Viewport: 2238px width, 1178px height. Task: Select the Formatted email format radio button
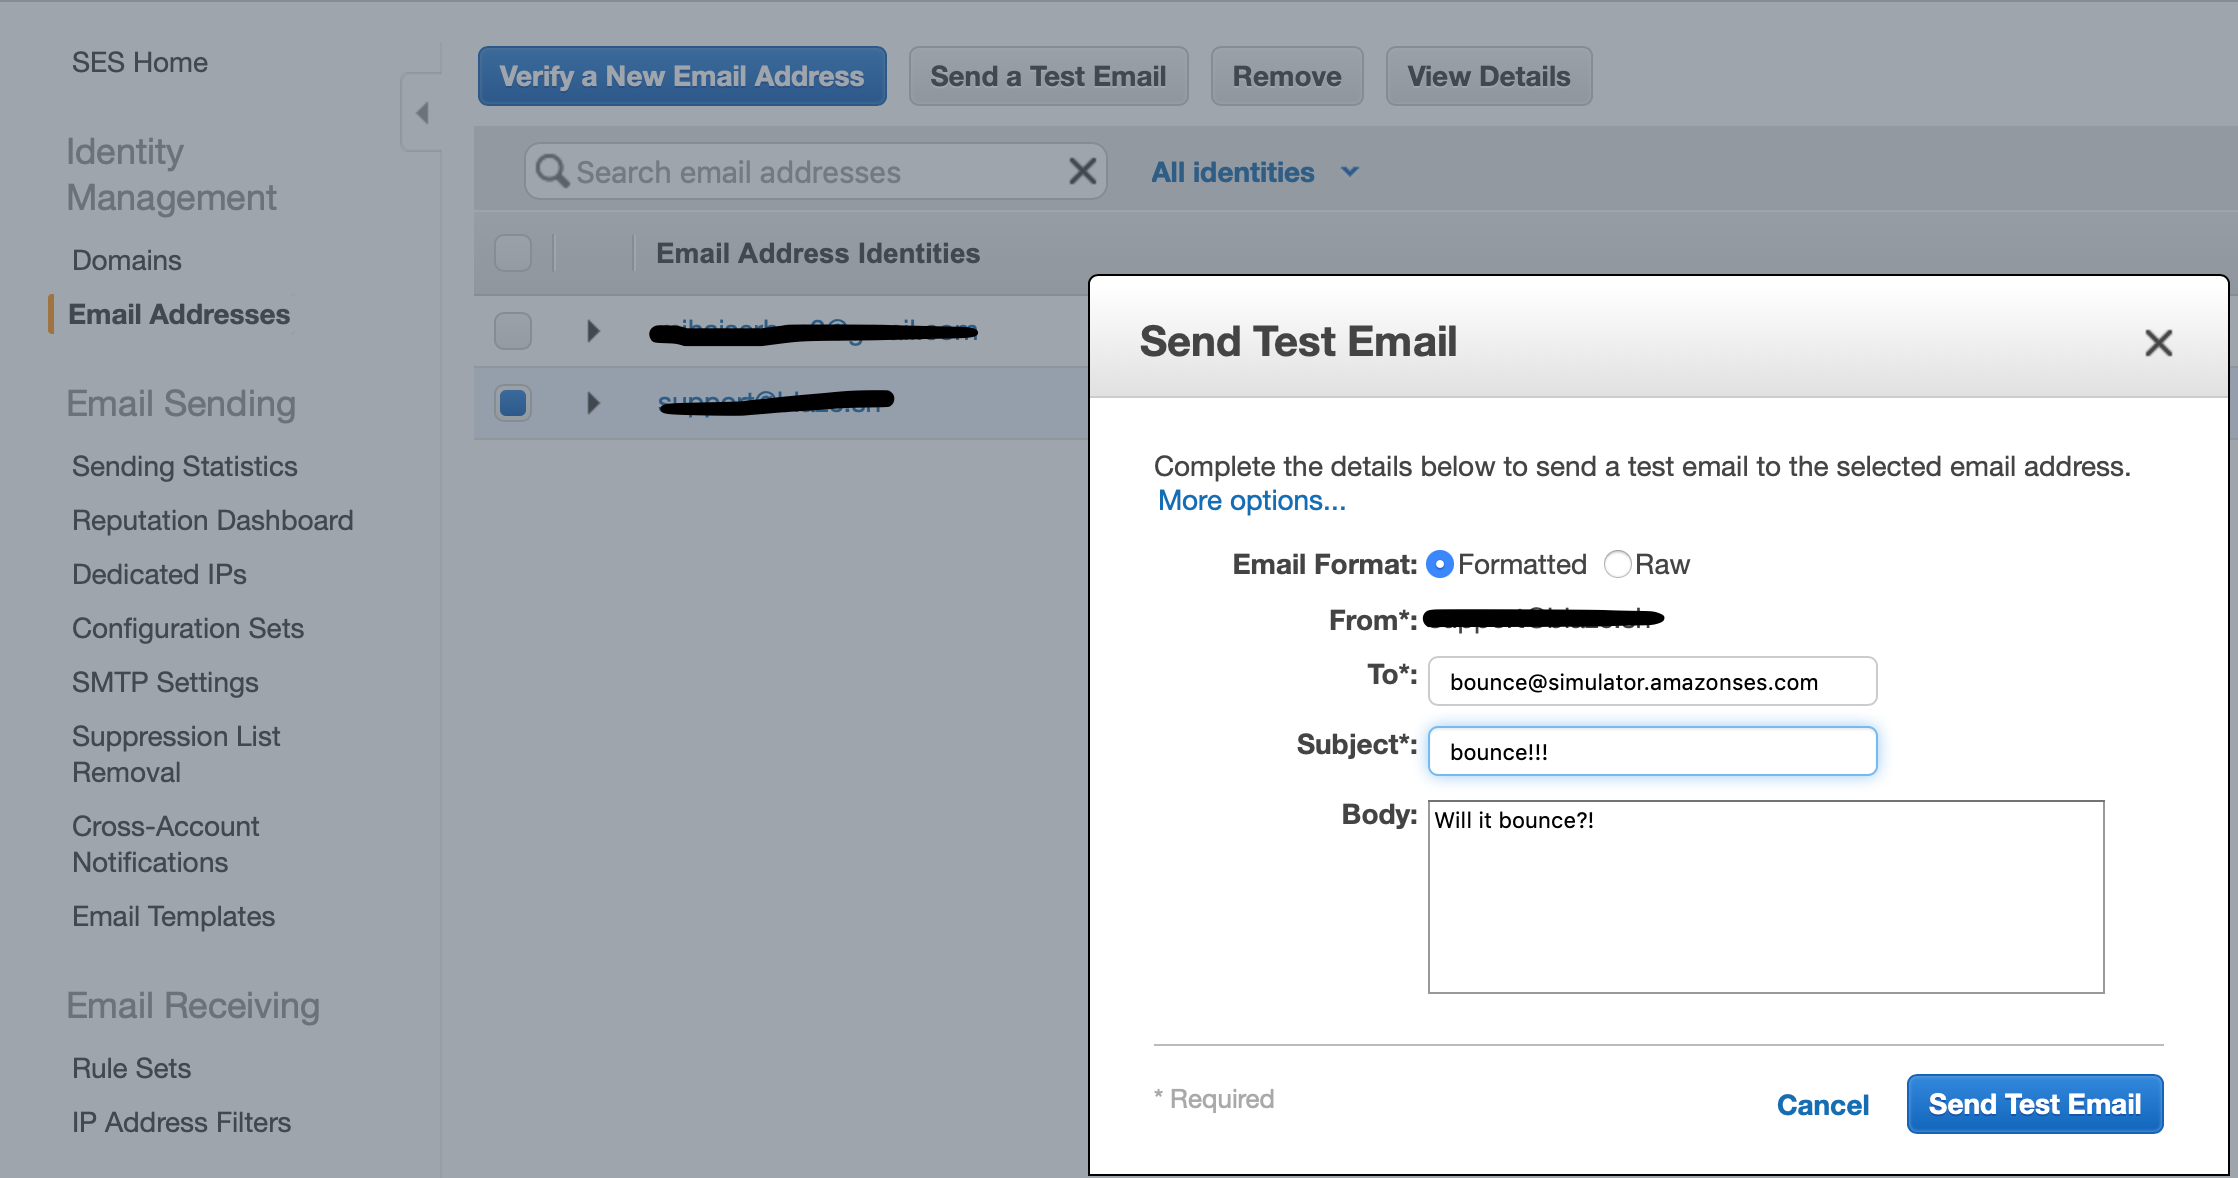click(x=1439, y=564)
